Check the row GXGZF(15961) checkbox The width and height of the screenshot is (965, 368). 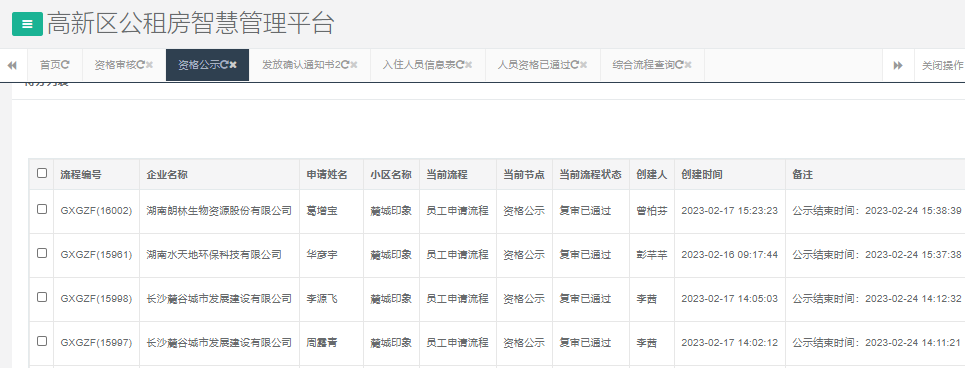point(42,253)
